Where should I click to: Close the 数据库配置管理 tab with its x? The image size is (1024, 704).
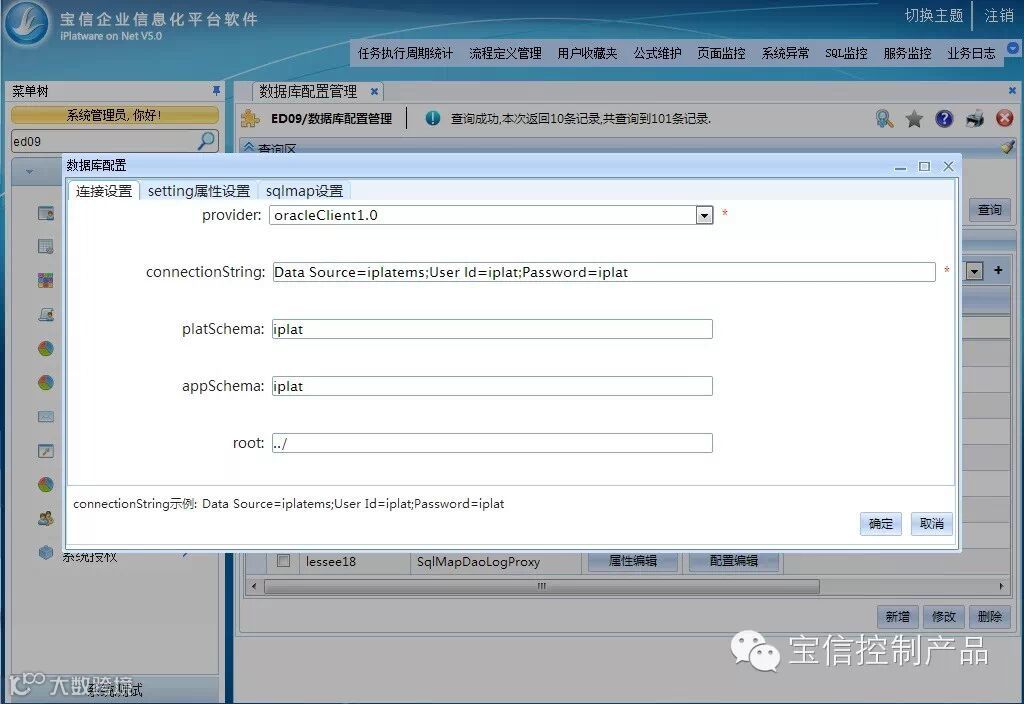(374, 91)
